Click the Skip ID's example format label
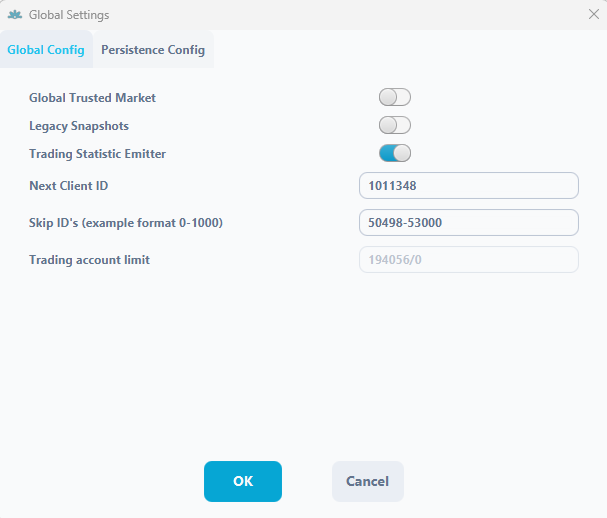This screenshot has height=518, width=607. point(125,223)
